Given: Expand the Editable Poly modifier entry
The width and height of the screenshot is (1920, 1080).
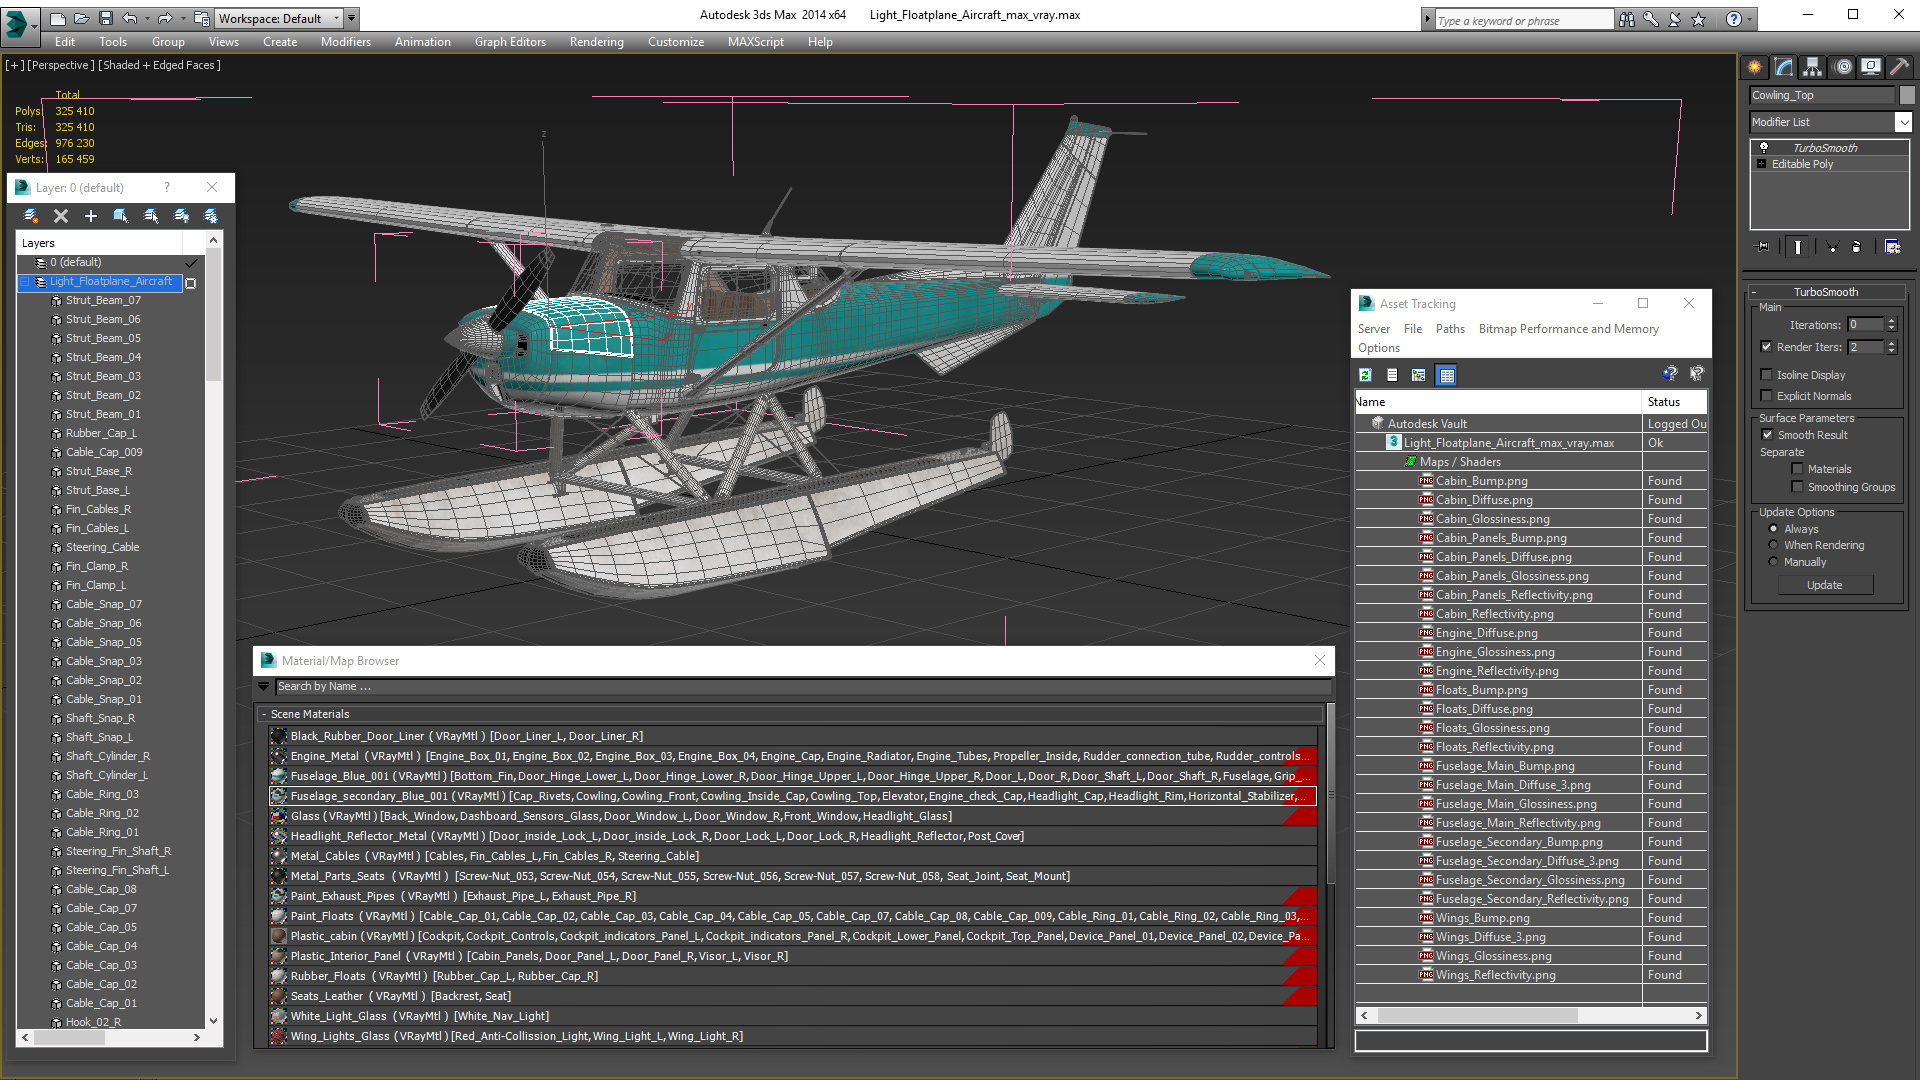Looking at the screenshot, I should tap(1762, 164).
